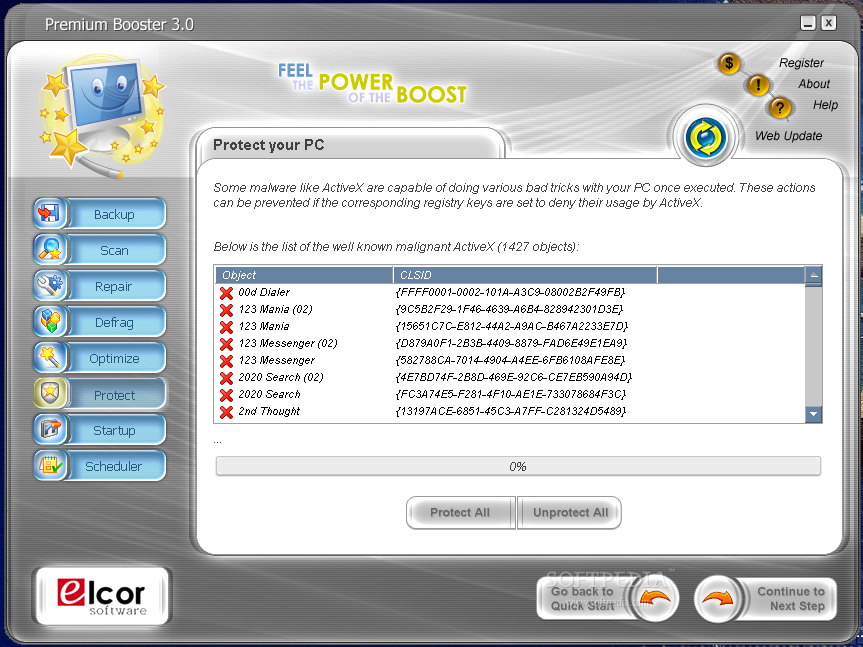Image resolution: width=863 pixels, height=647 pixels.
Task: Go to the Repair section
Action: point(114,286)
